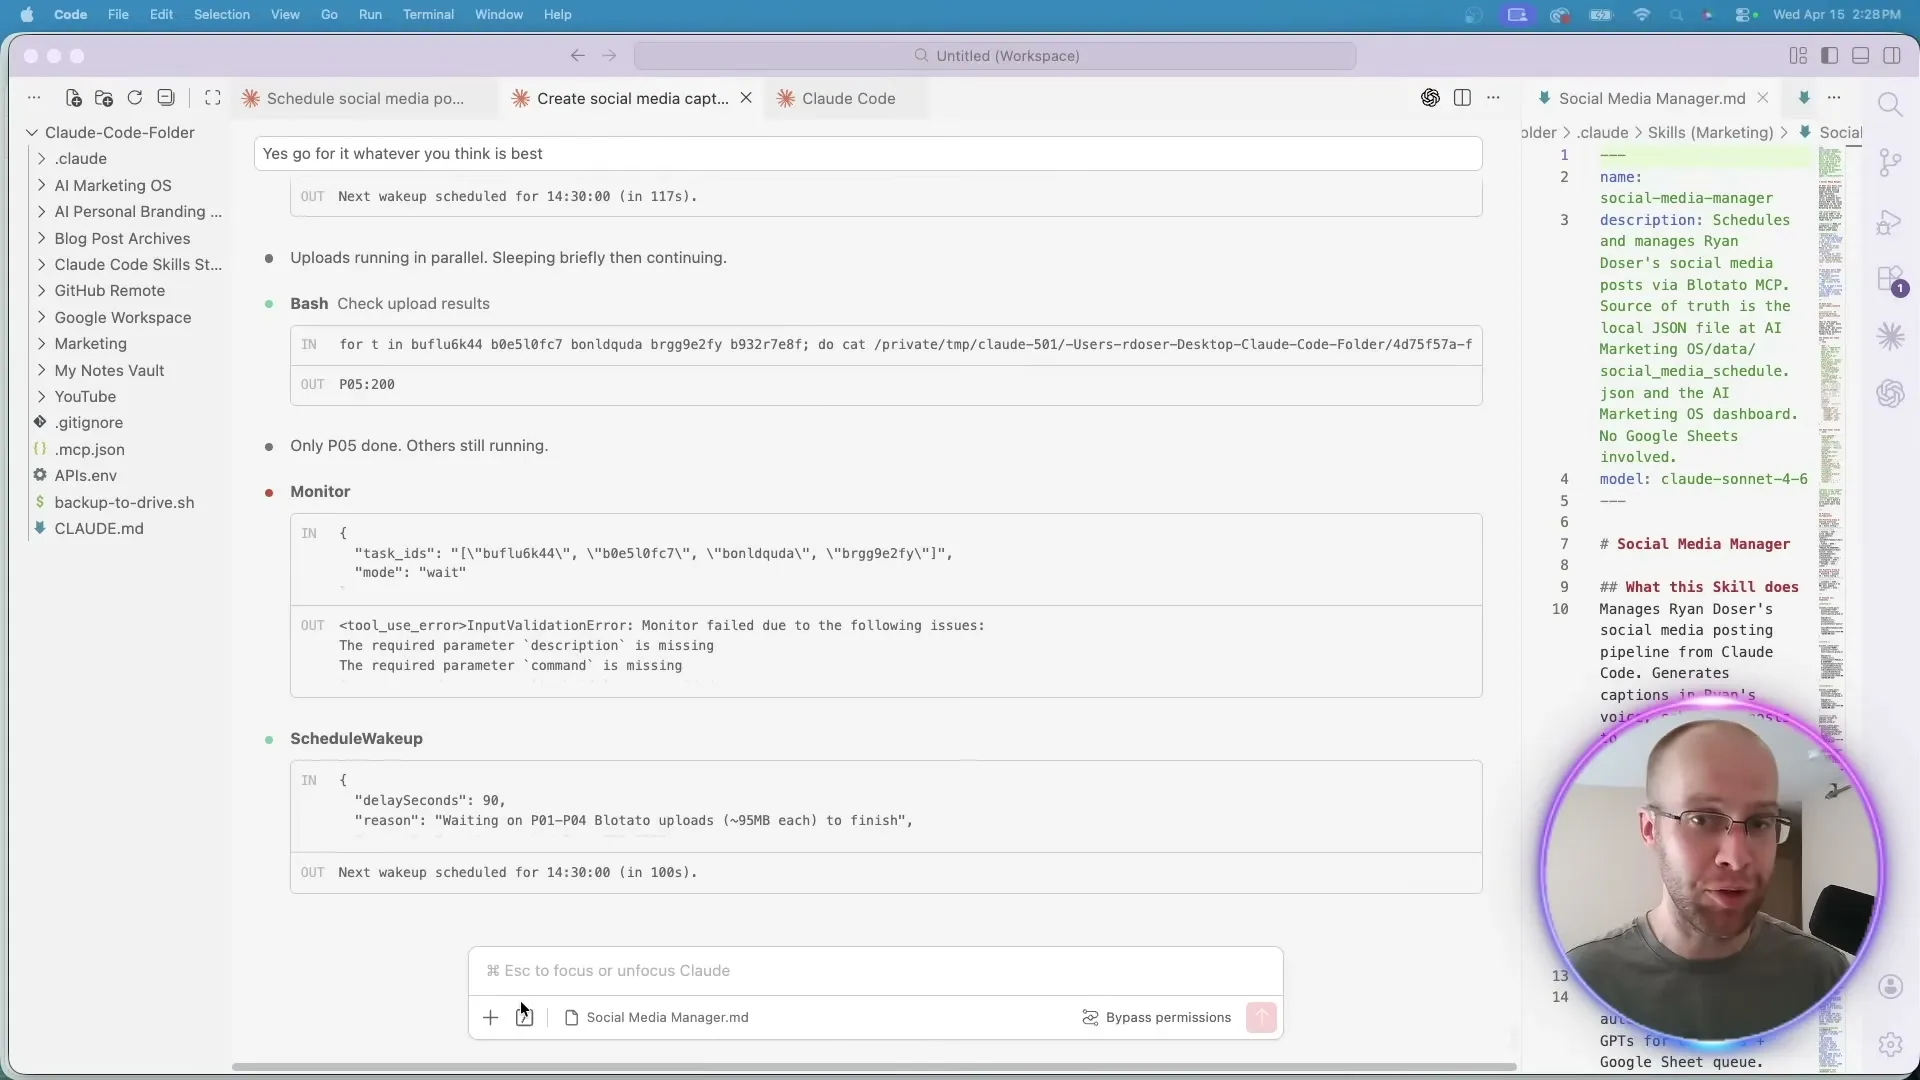The image size is (1920, 1080).
Task: Expand the .claude folder
Action: click(x=80, y=158)
